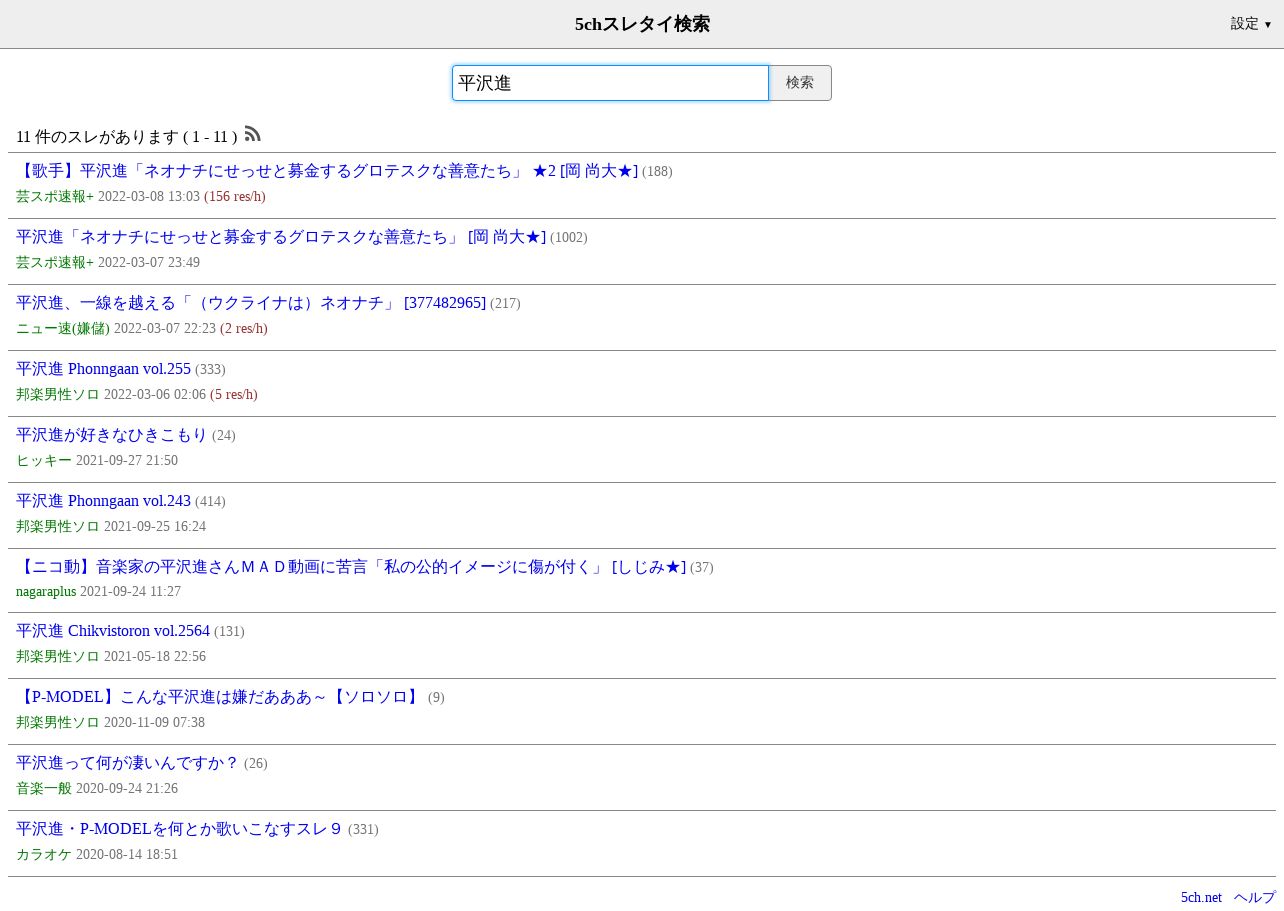Click timestamp 2021-09-24 11:27
Viewport: 1284px width, 911px height.
click(131, 592)
